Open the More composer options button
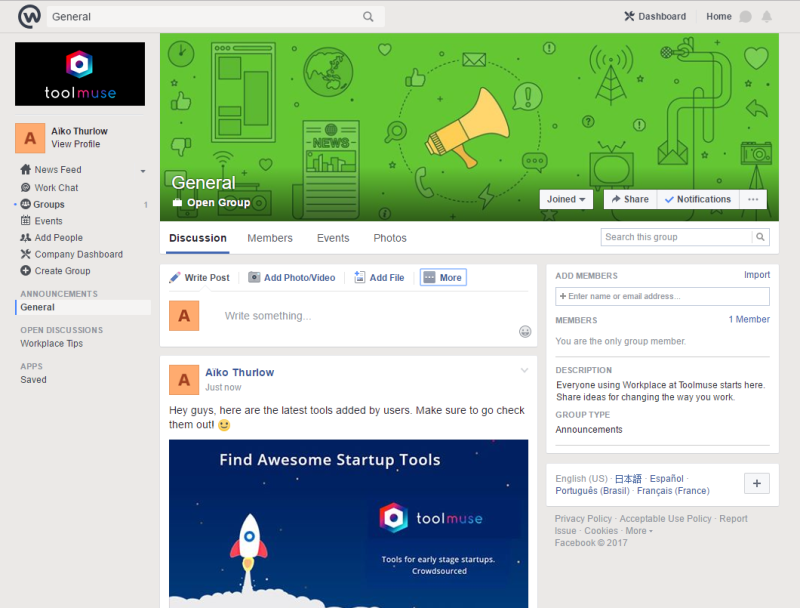 tap(443, 277)
